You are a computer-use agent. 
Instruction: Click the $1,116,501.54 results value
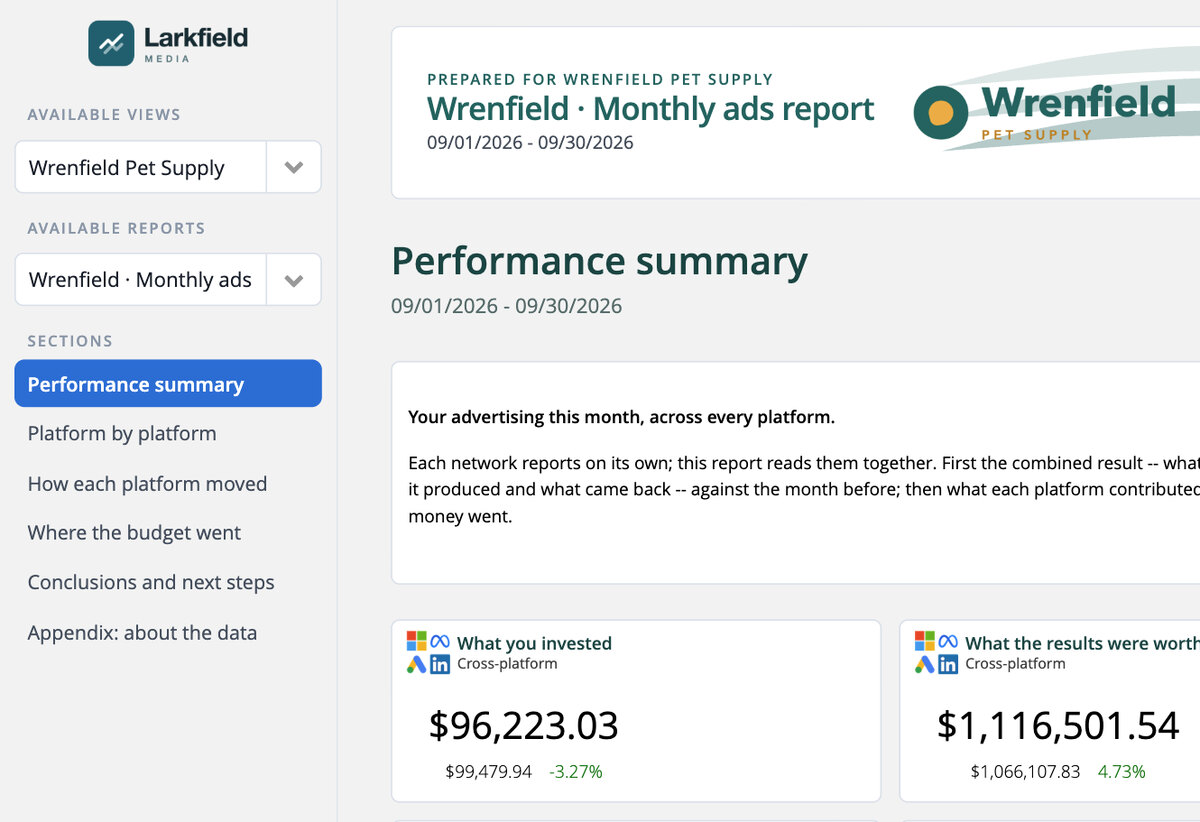[x=1058, y=726]
